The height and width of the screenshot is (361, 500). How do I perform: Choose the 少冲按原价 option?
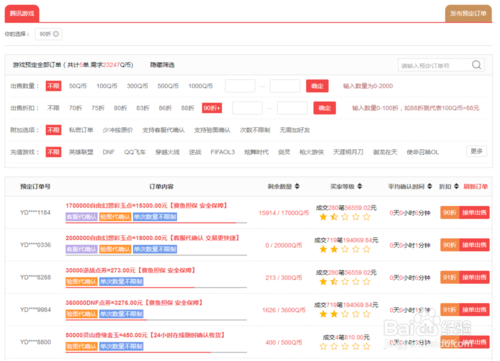[x=117, y=130]
